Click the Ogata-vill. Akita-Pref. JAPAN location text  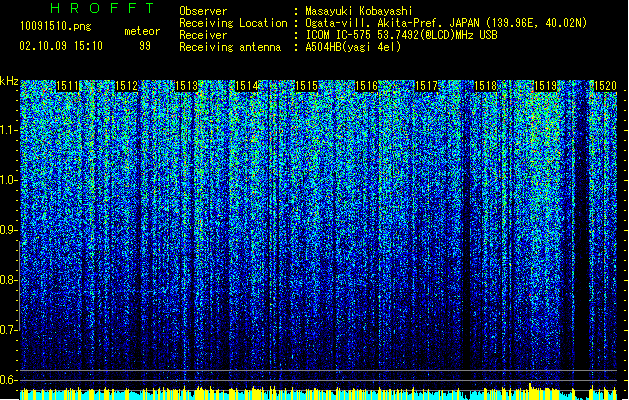pos(446,23)
